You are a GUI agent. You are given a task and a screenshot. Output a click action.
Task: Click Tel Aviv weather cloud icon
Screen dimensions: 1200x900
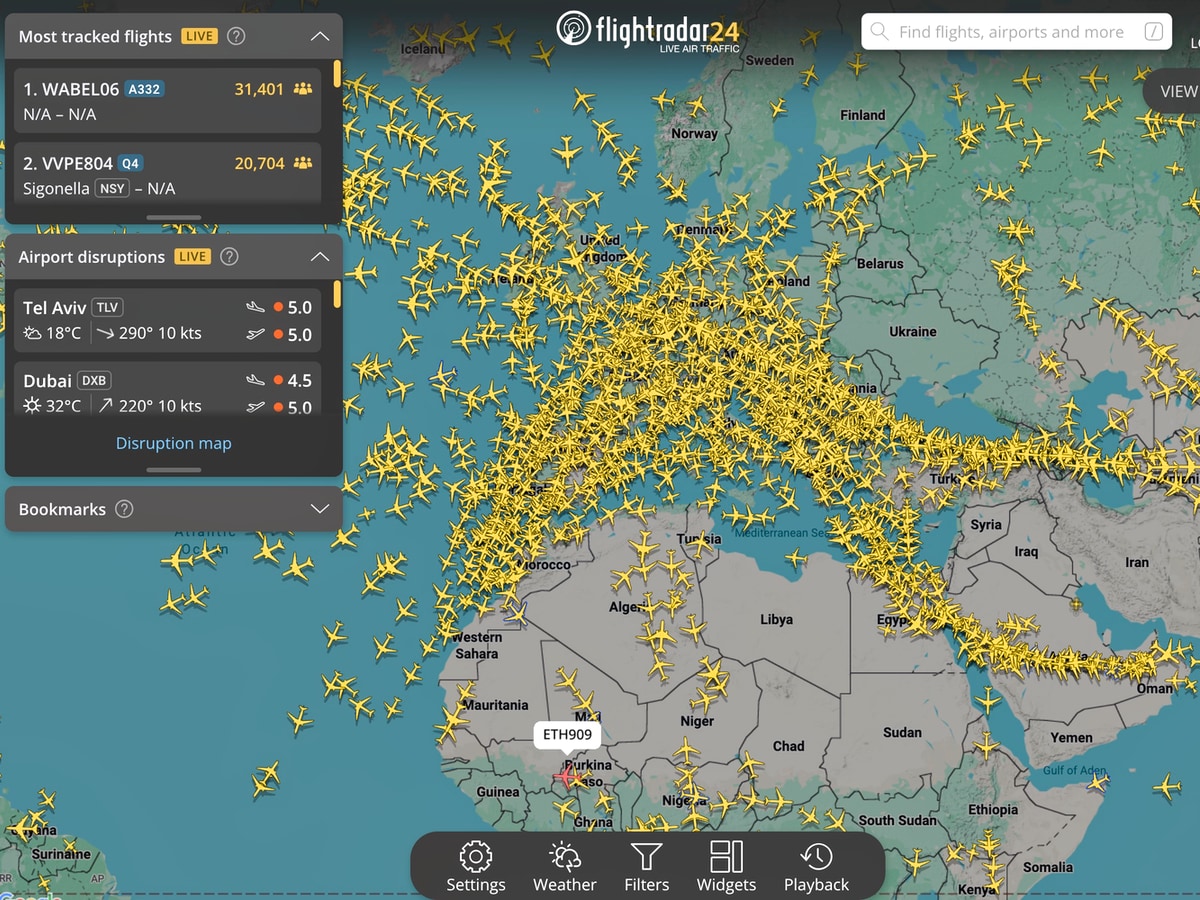click(33, 333)
